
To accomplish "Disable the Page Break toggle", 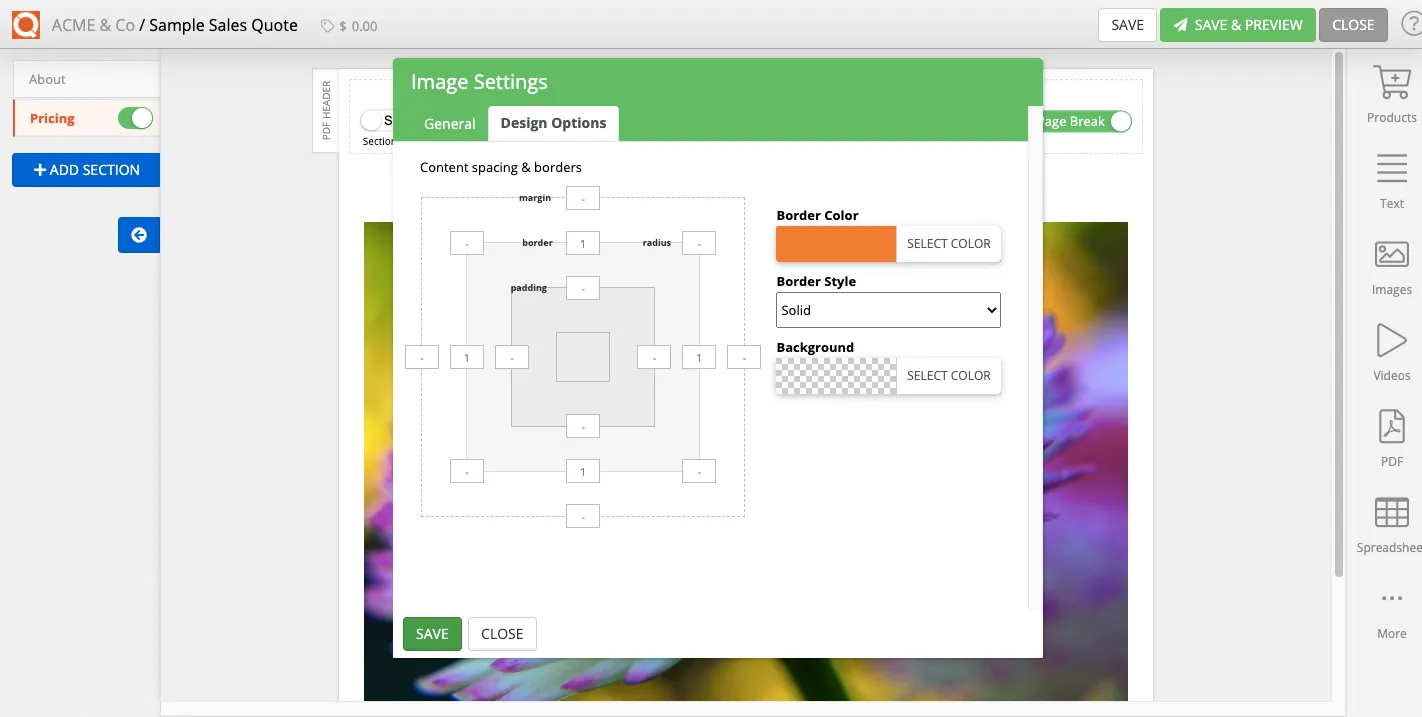I will click(1120, 121).
